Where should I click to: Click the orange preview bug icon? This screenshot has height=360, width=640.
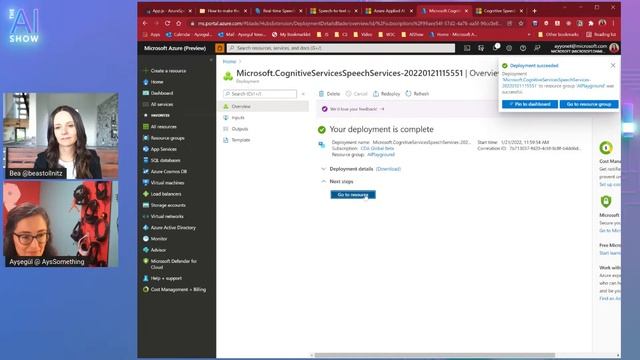point(220,48)
